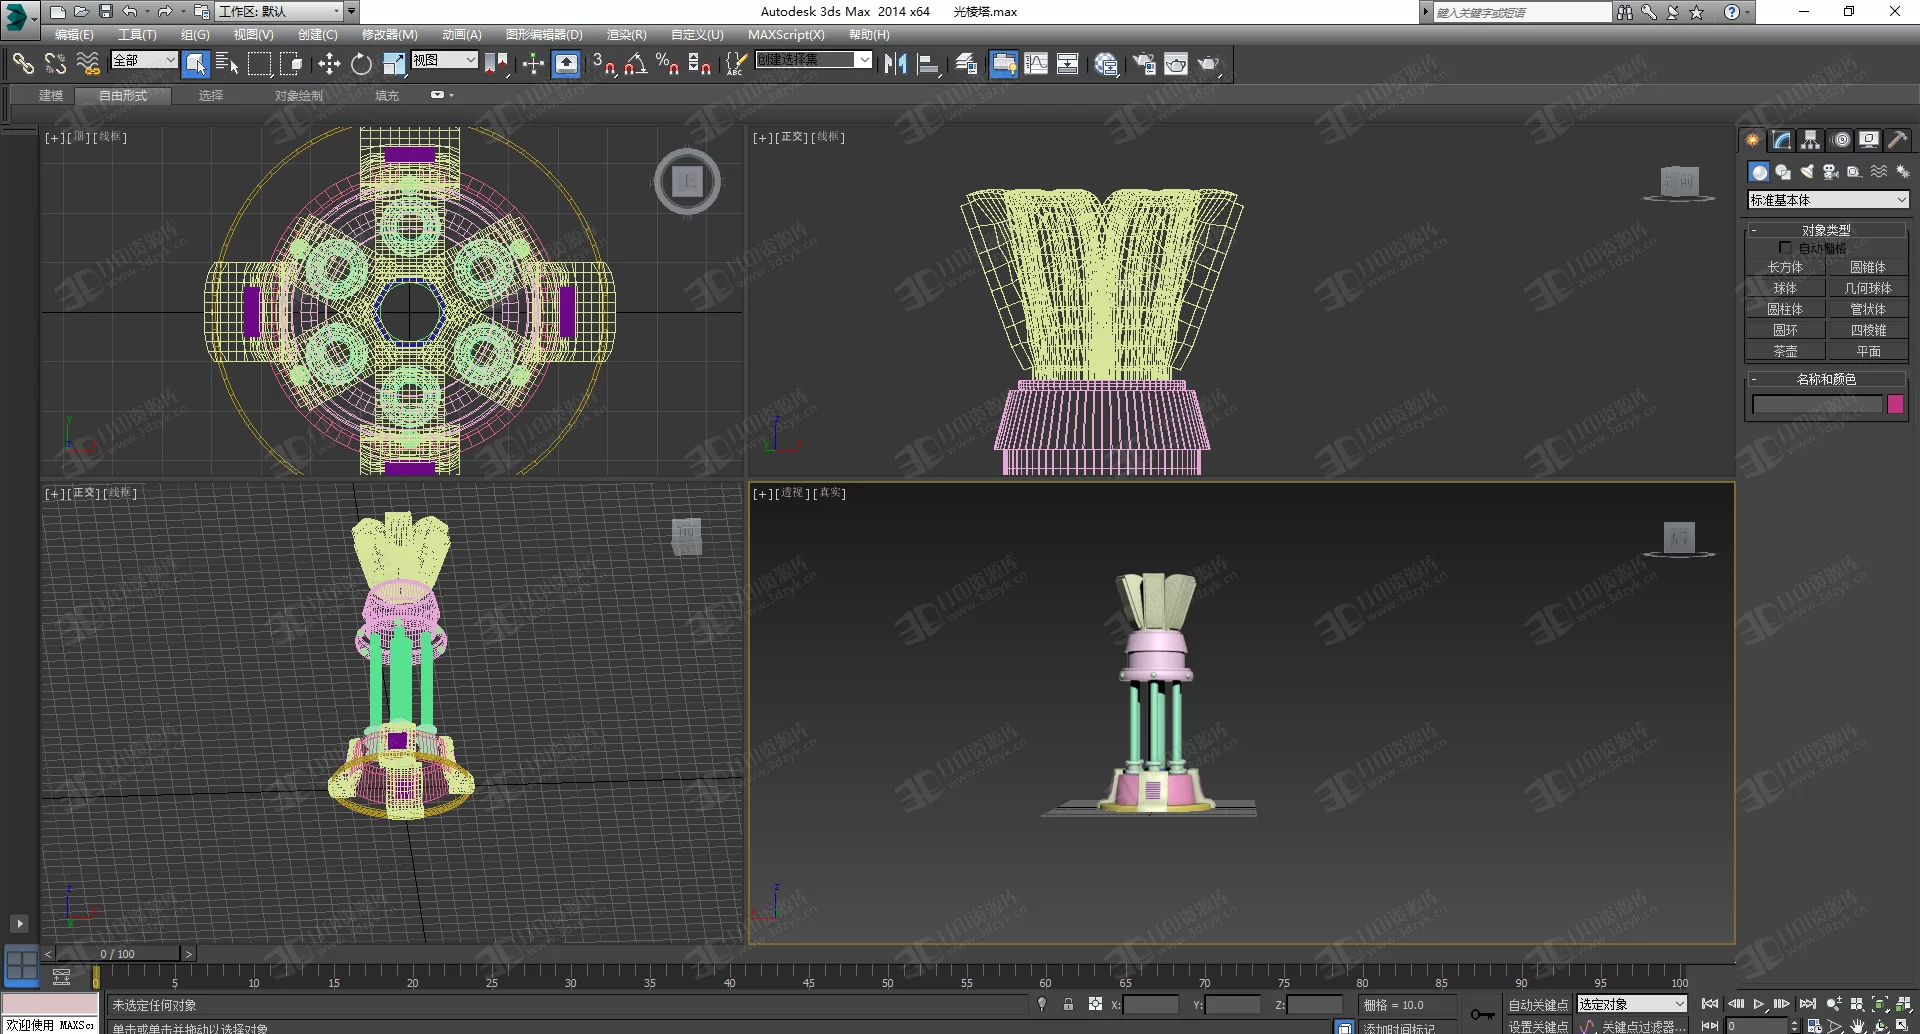
Task: Open the Layer Manager
Action: pos(966,64)
